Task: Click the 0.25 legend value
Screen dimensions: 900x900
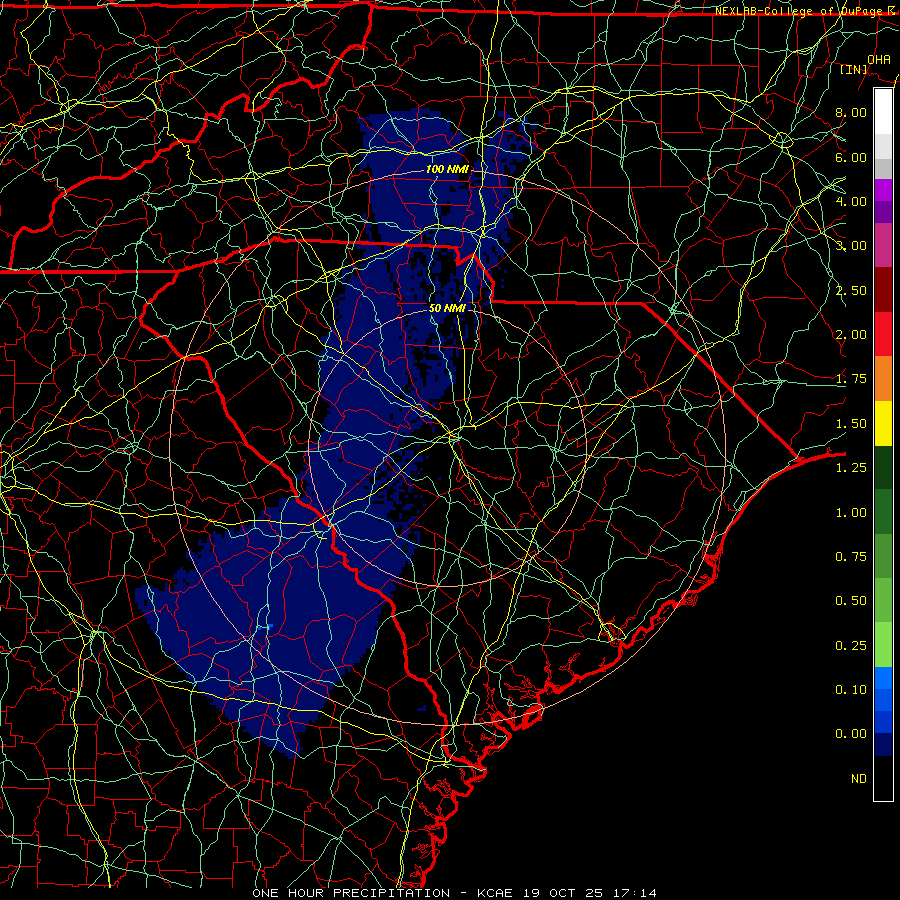Action: (851, 646)
